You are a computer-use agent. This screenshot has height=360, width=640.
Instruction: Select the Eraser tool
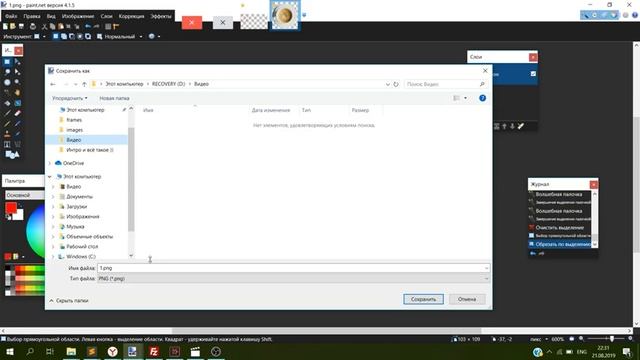click(x=18, y=113)
